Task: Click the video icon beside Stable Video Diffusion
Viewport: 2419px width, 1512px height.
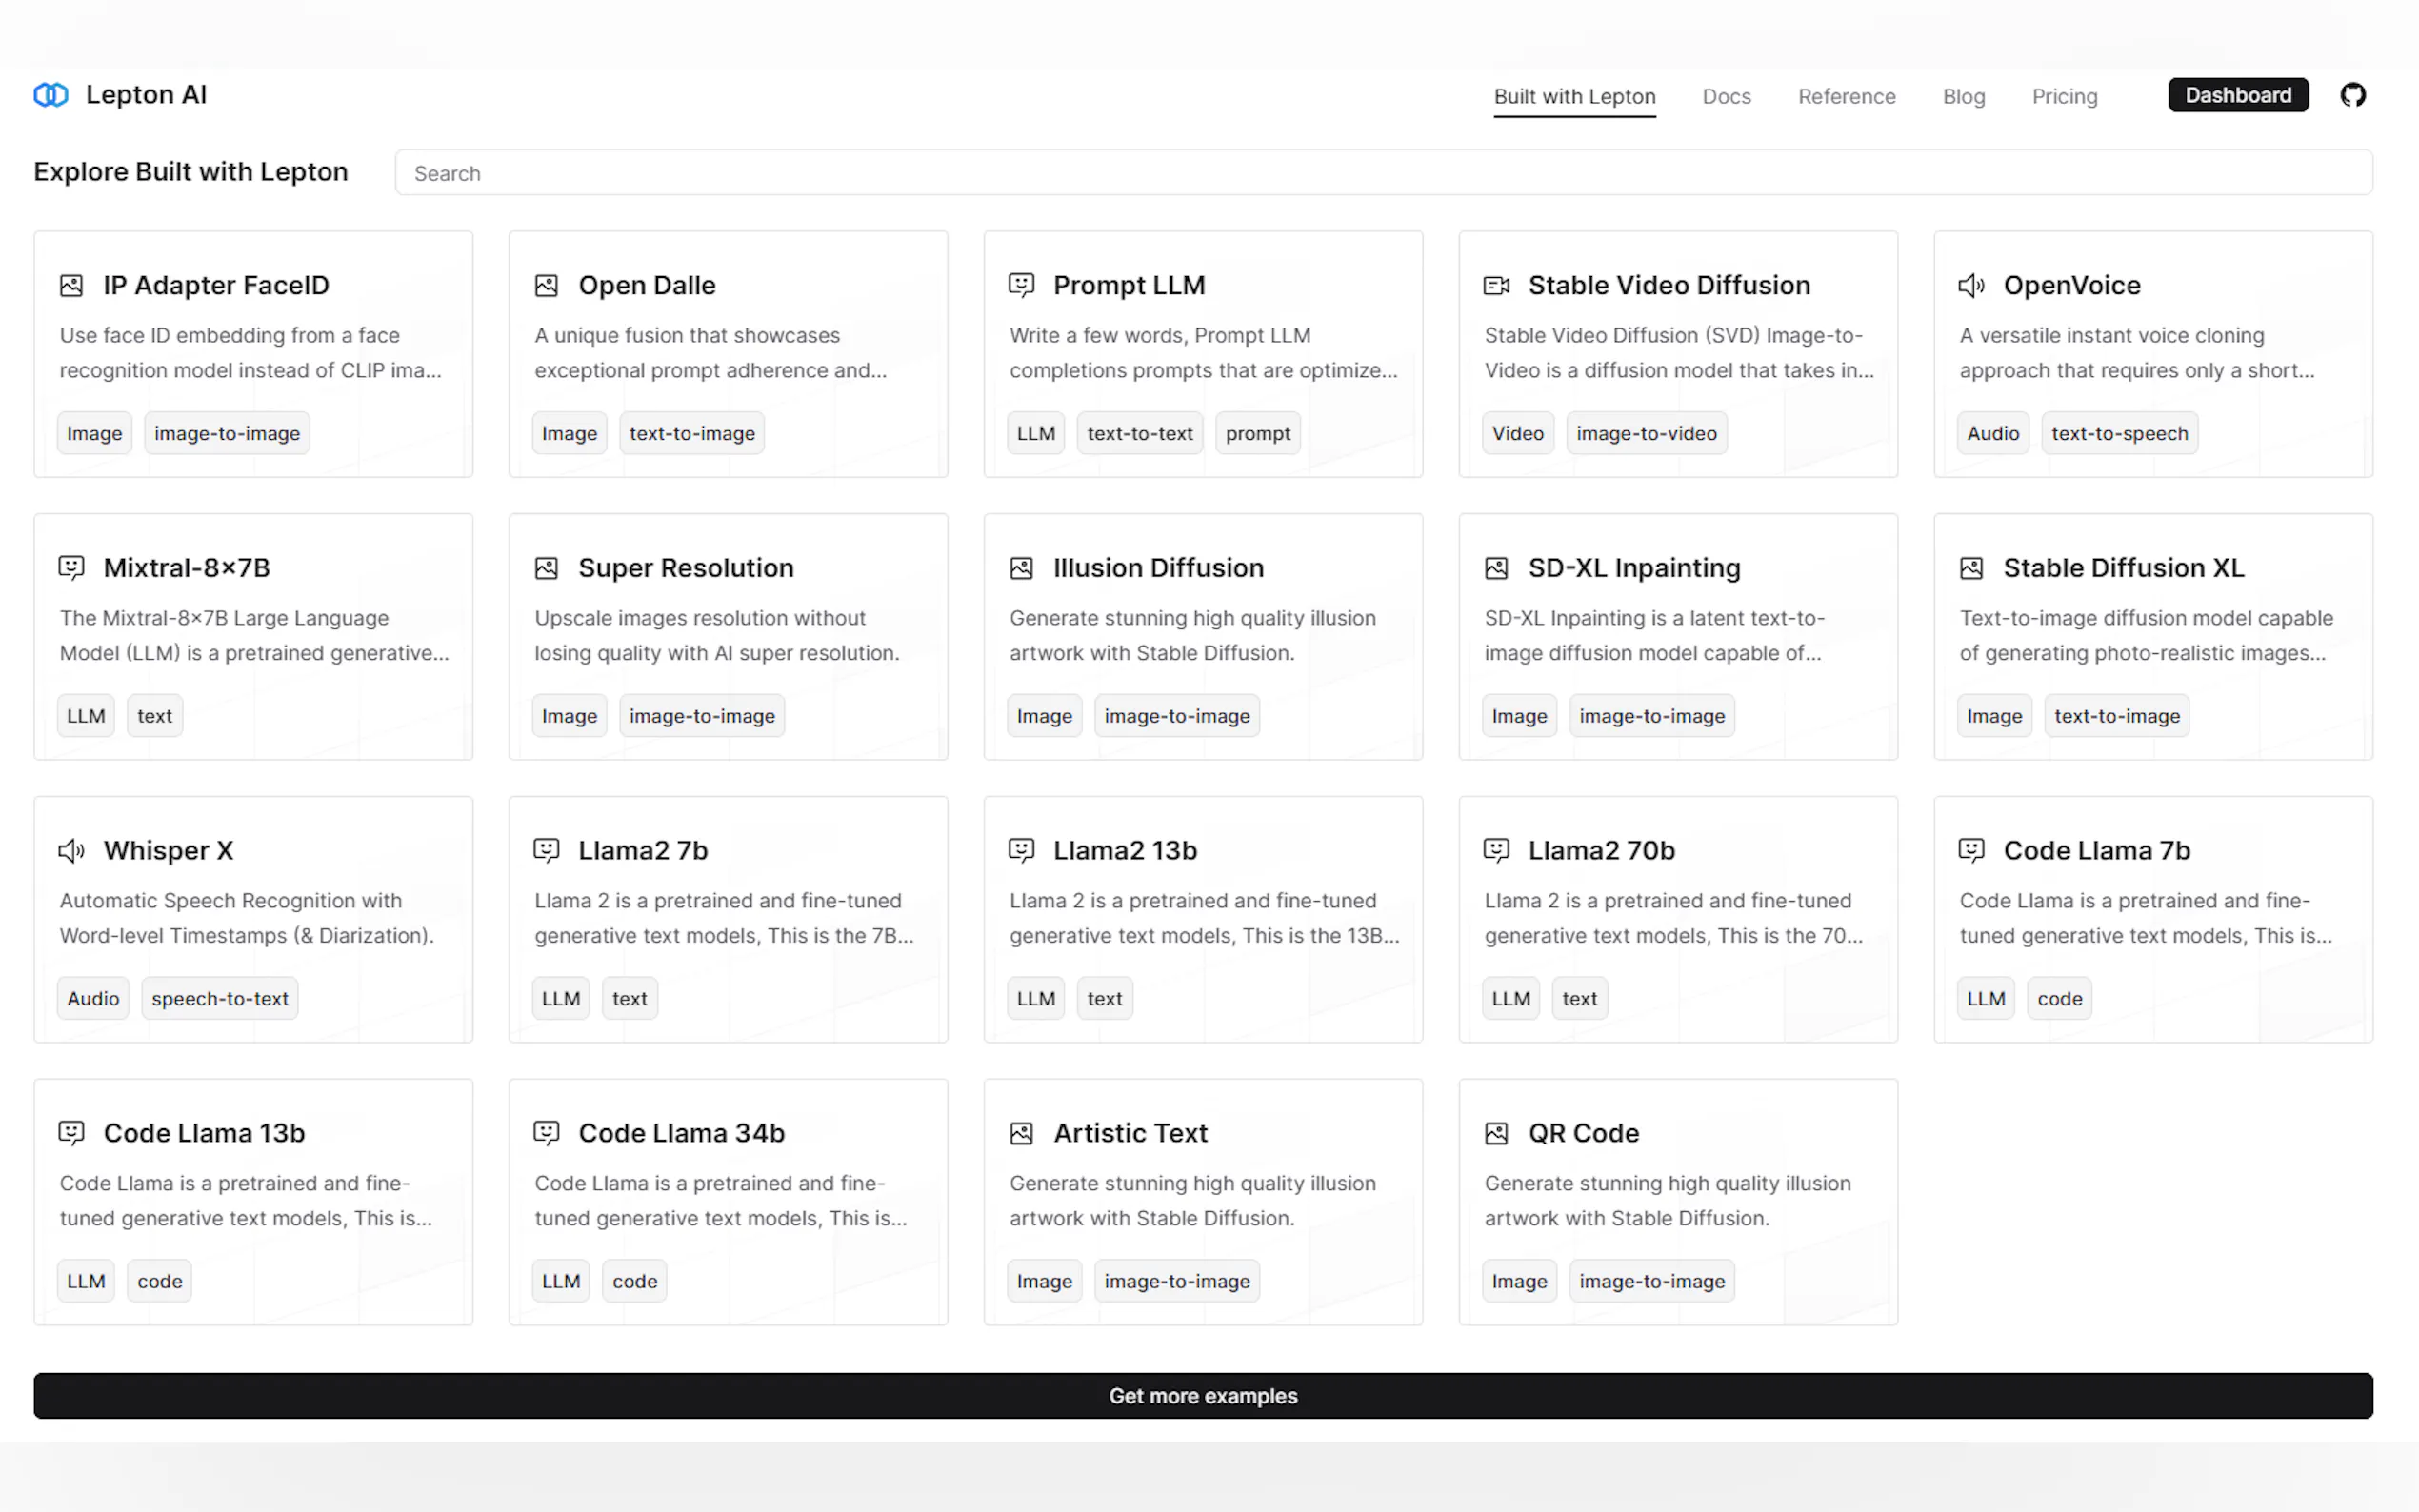Action: [1496, 286]
